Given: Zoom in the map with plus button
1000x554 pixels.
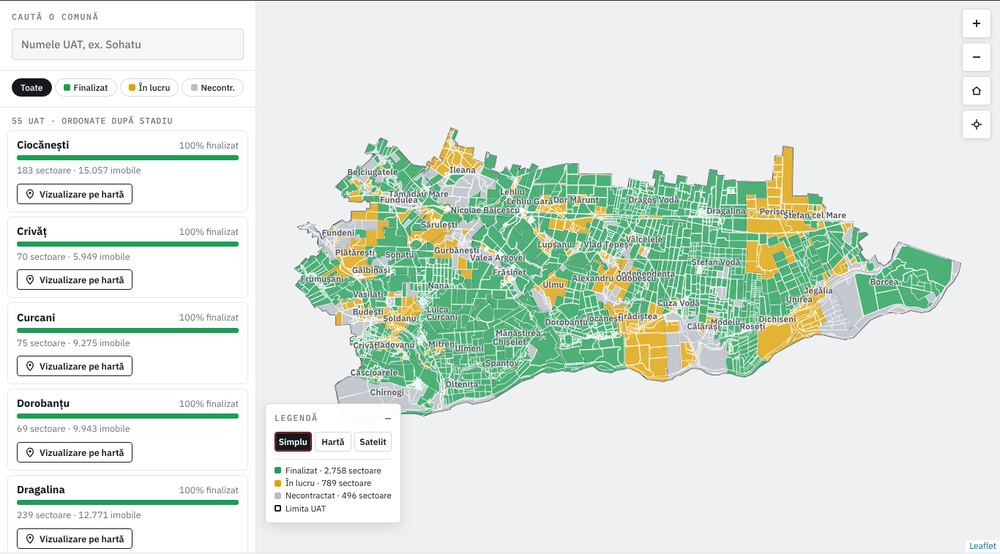Looking at the screenshot, I should click(x=976, y=24).
